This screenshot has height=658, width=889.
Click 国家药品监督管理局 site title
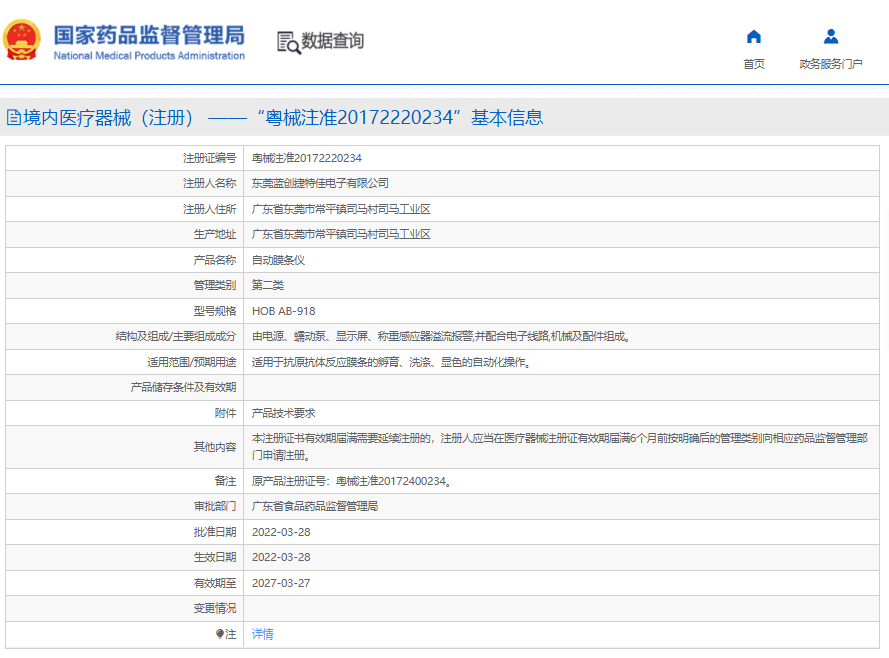(149, 35)
